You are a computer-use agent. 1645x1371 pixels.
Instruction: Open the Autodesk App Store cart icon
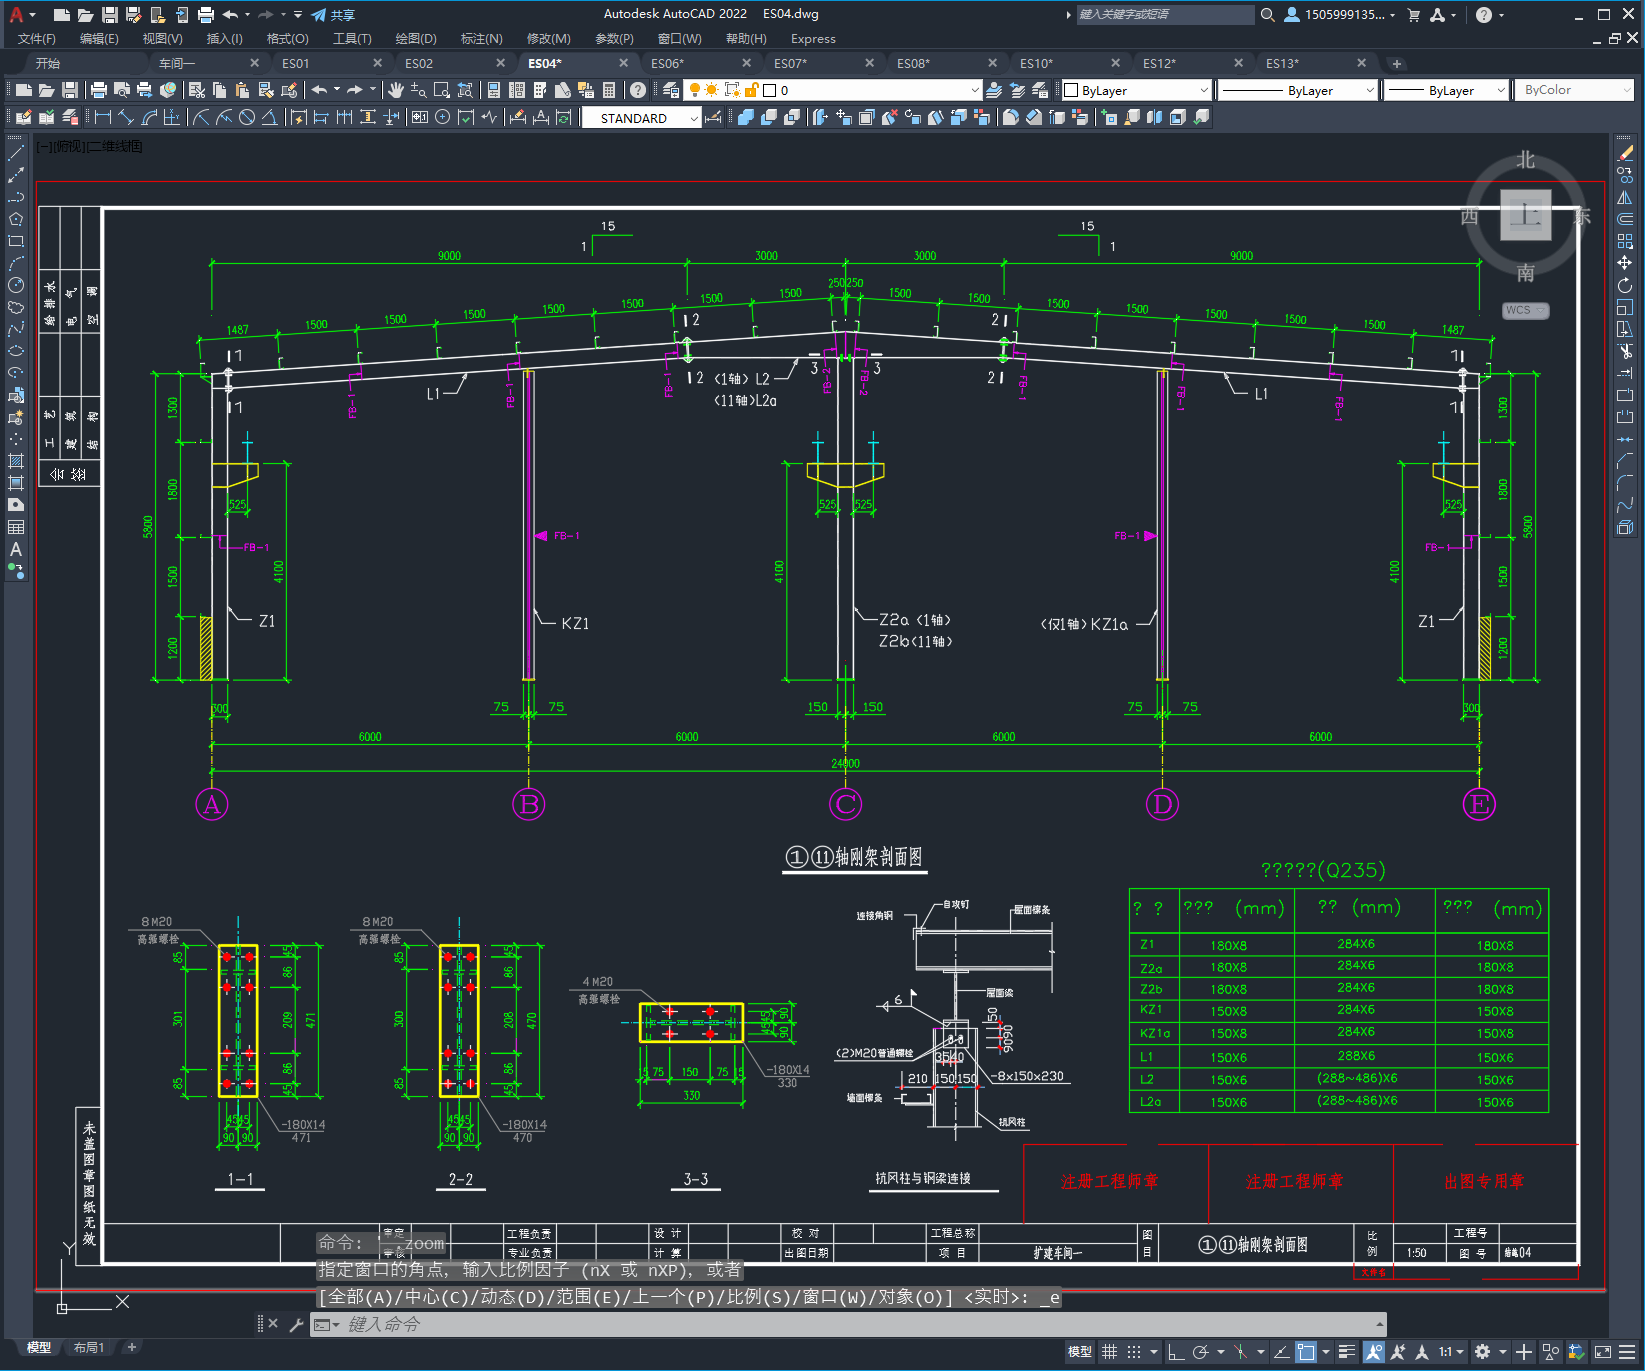point(1414,15)
